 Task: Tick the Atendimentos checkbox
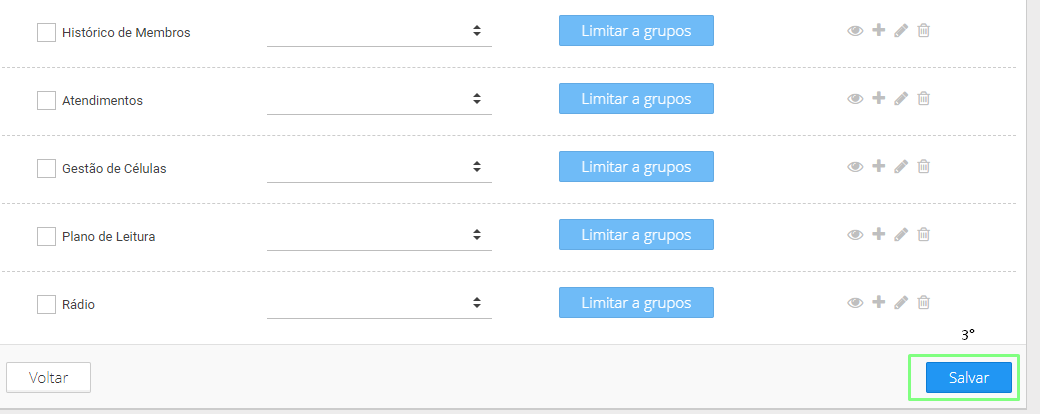(x=46, y=101)
